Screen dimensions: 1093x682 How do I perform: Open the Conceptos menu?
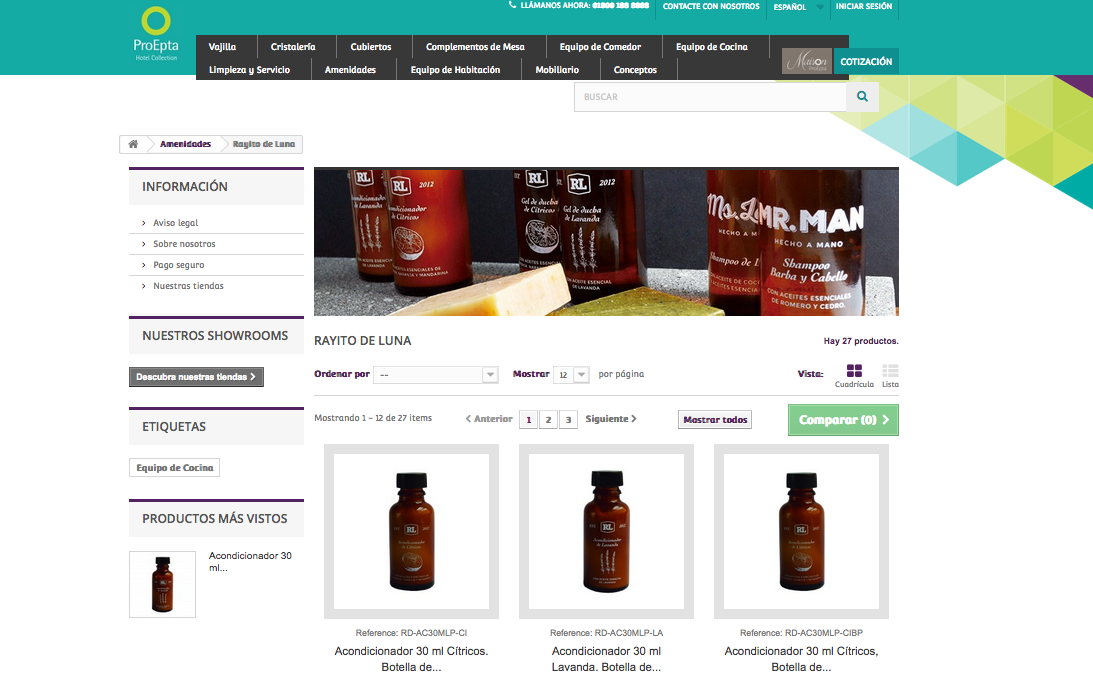pyautogui.click(x=635, y=70)
